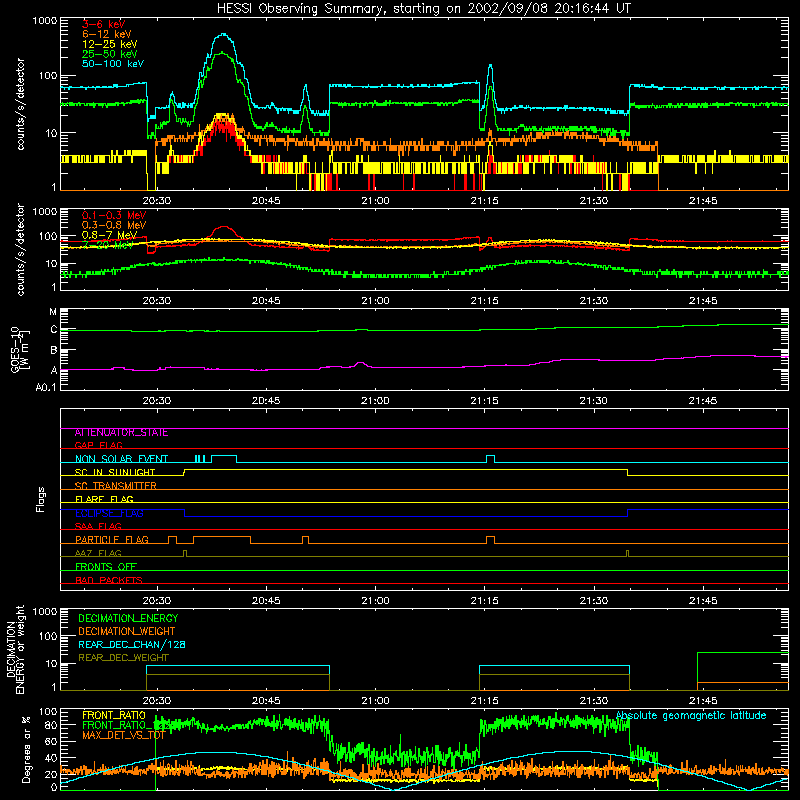Click the Degrees or % axis title

pos(26,749)
